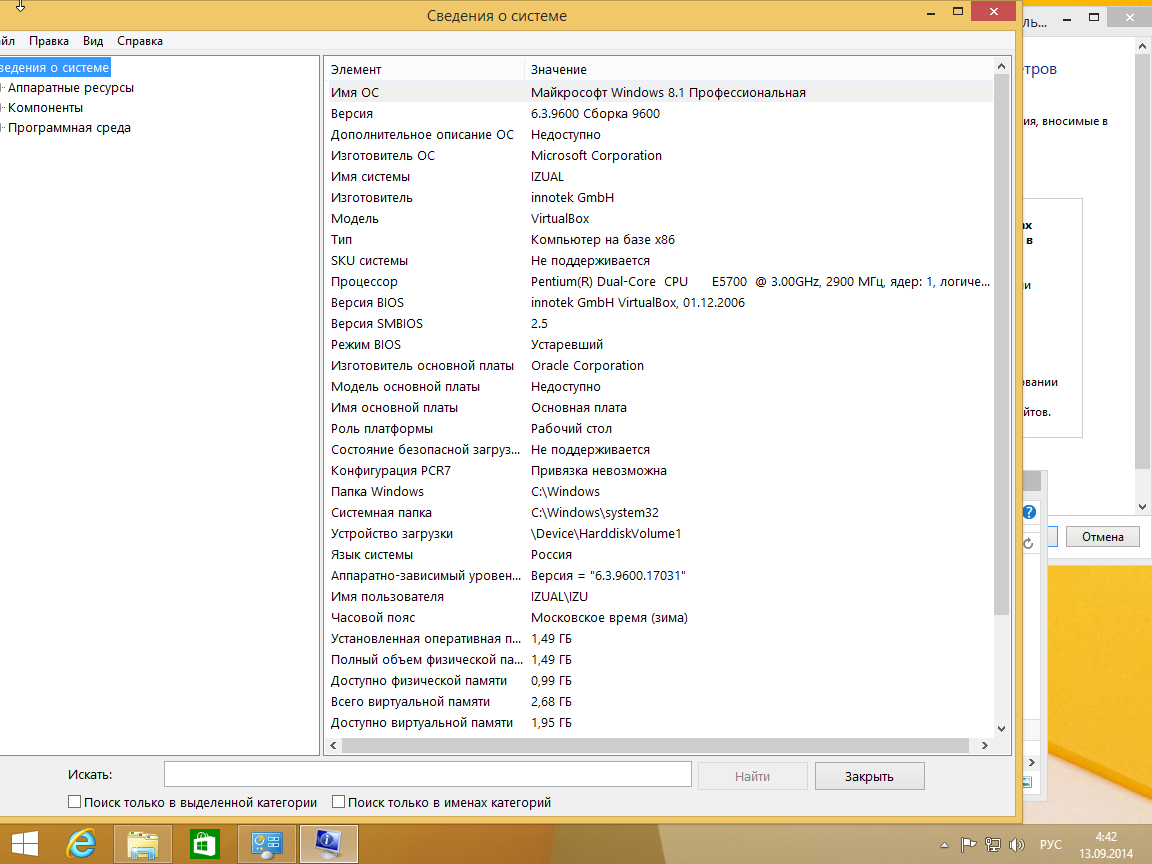1152x864 pixels.
Task: Select System Information taskbar icon
Action: click(x=328, y=843)
